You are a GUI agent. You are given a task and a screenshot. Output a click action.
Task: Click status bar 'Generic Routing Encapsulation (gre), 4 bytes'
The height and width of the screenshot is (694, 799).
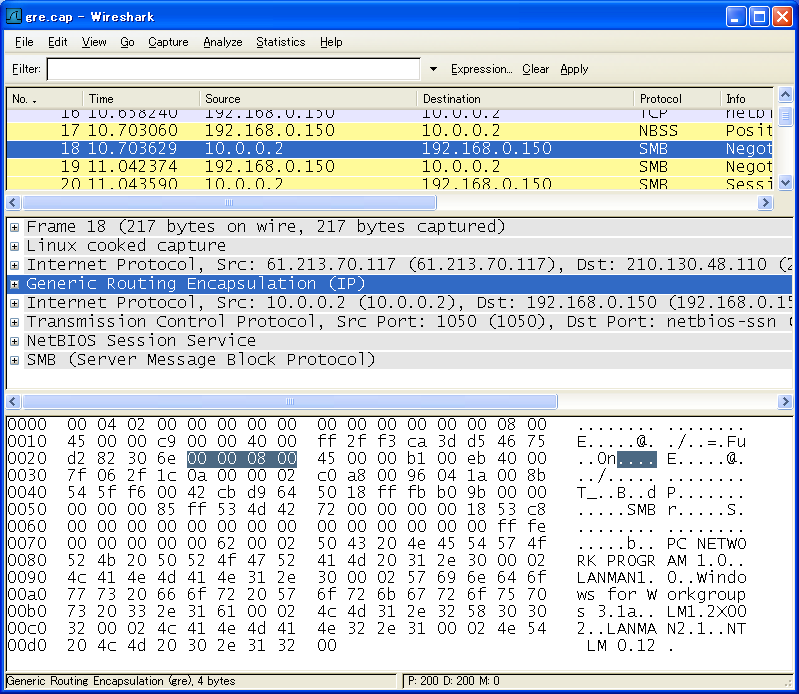click(x=121, y=681)
